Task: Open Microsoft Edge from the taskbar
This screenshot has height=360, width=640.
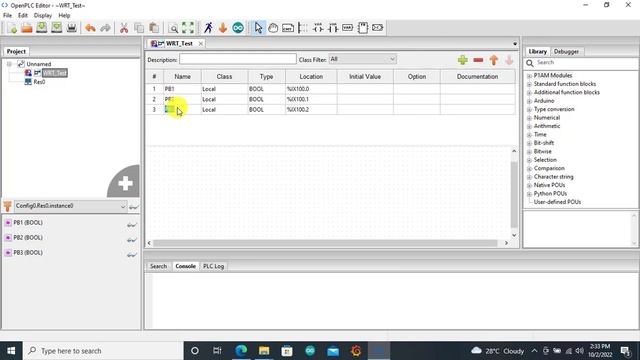Action: coord(241,351)
